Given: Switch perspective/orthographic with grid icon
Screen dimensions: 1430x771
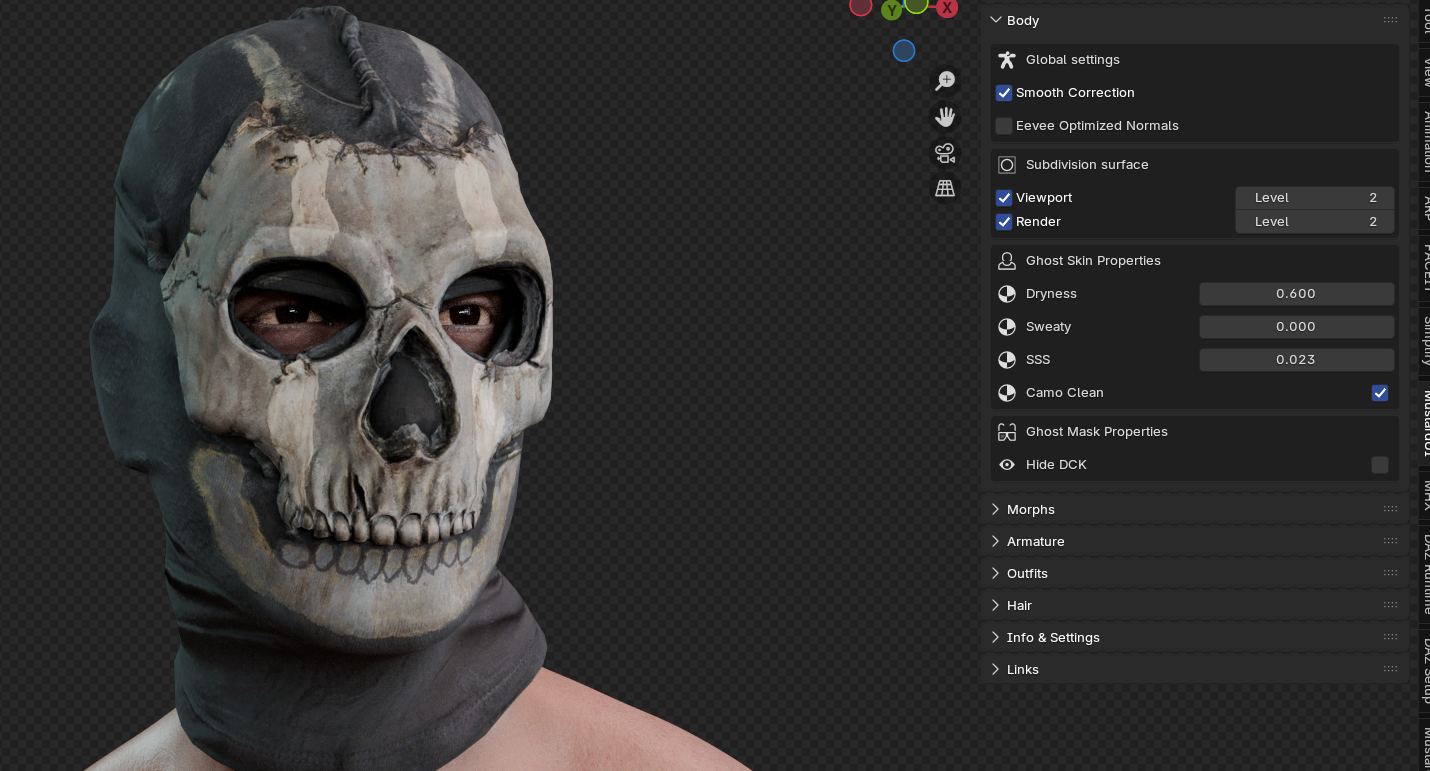Looking at the screenshot, I should click(945, 188).
